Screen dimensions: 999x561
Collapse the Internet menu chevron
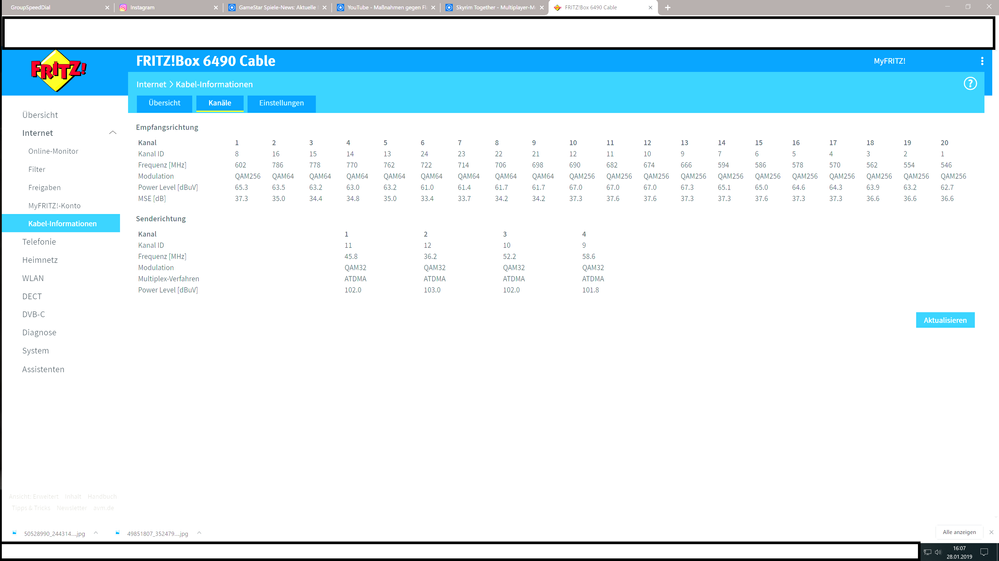coord(113,133)
